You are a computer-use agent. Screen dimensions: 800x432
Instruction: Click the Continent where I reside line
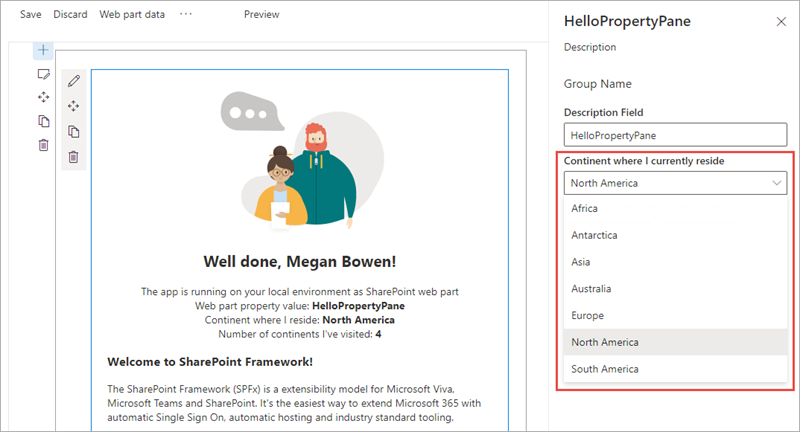299,320
